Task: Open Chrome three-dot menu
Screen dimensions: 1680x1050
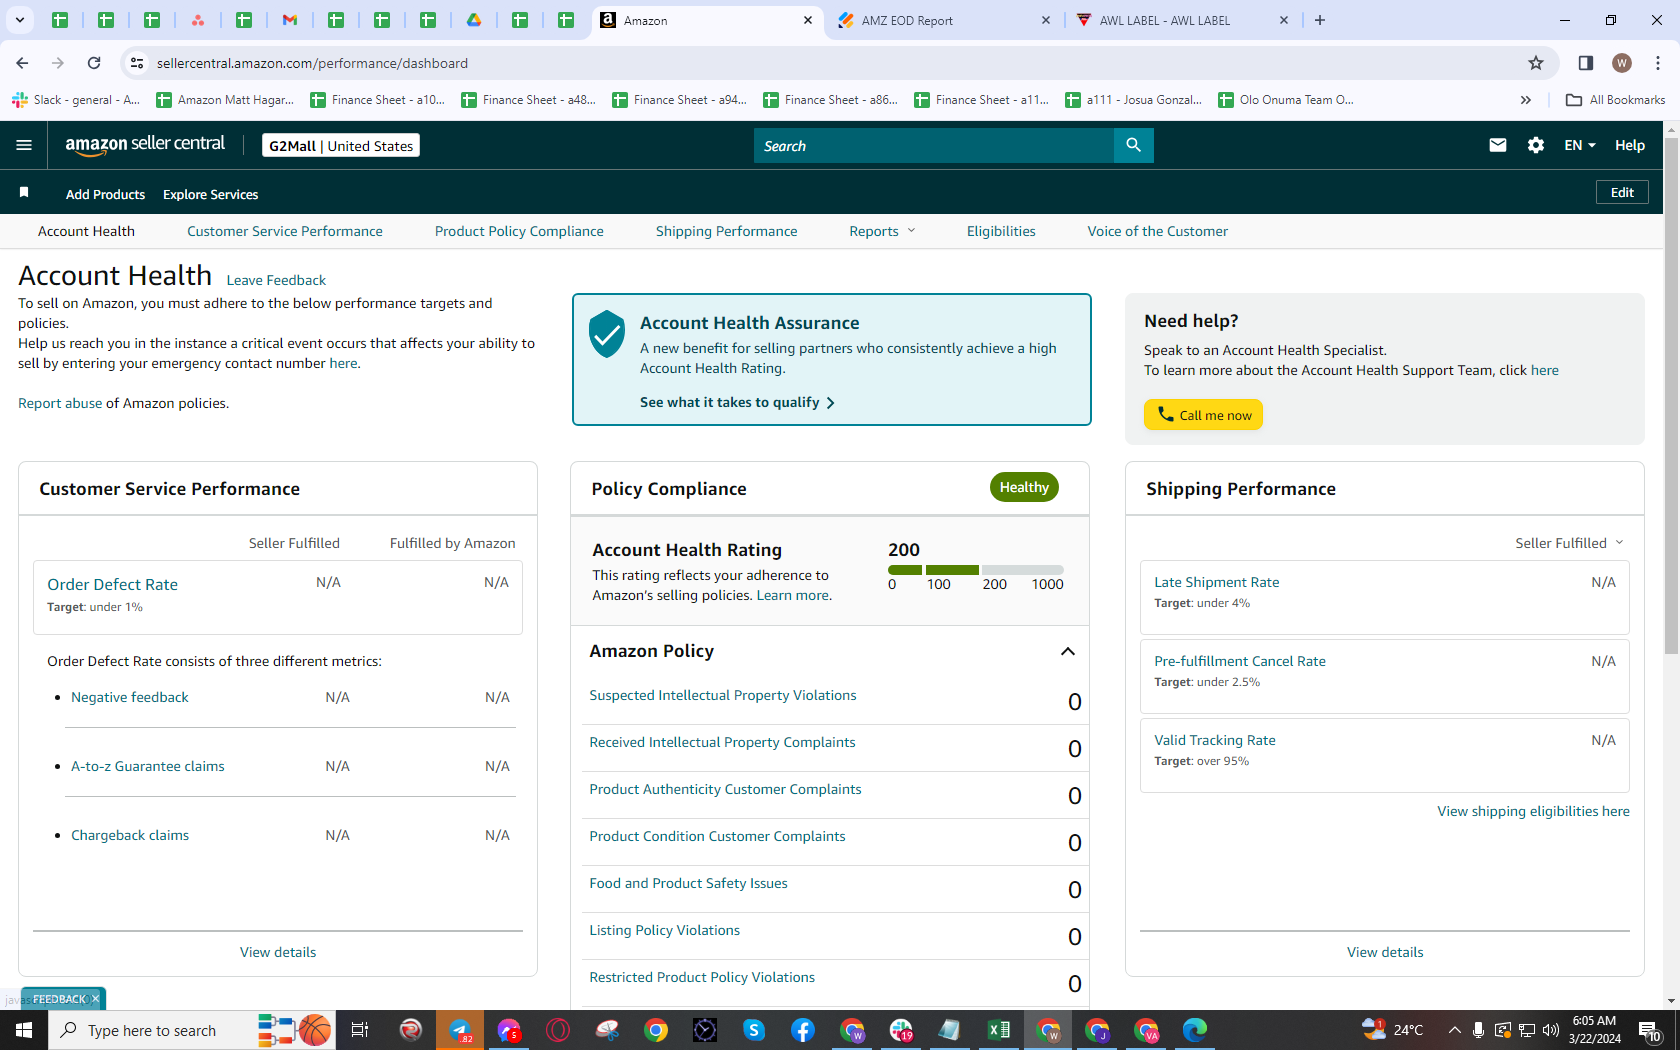Action: coord(1658,63)
